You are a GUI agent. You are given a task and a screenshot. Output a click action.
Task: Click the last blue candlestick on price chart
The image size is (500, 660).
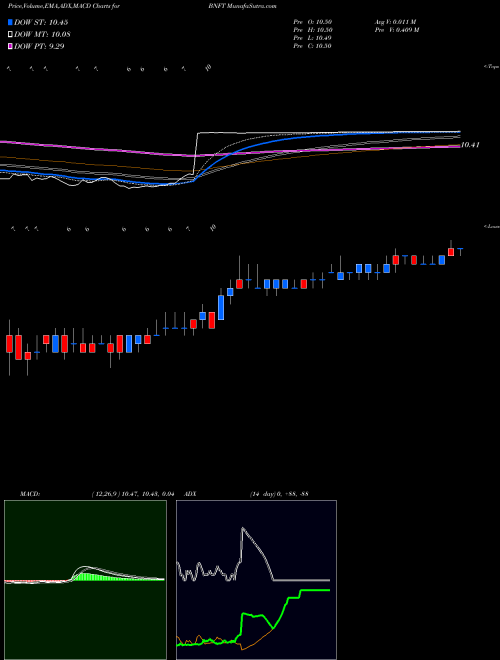click(x=460, y=250)
